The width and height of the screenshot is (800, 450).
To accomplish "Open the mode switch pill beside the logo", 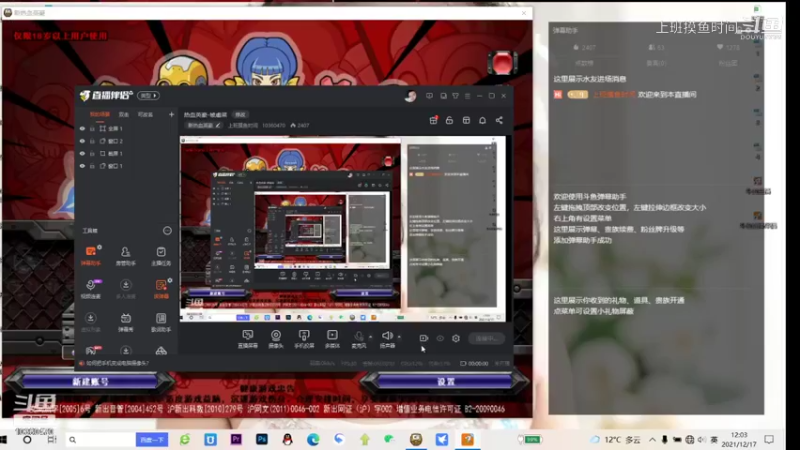I will click(x=148, y=95).
